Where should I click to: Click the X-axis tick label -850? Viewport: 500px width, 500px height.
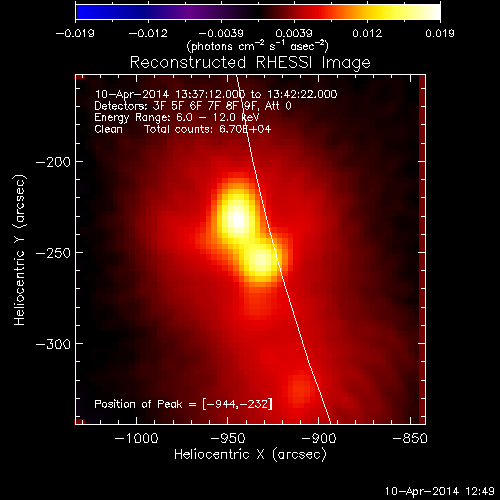pyautogui.click(x=410, y=438)
